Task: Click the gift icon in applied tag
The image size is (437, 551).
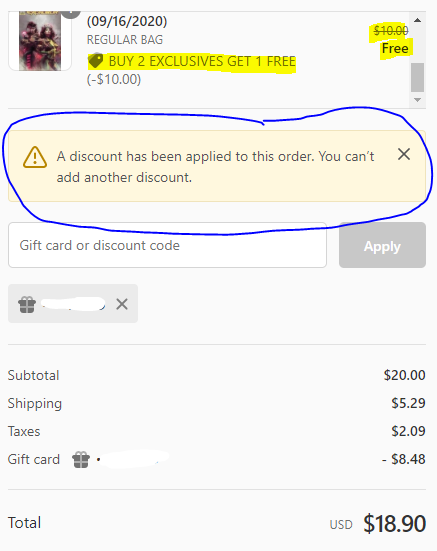Action: coord(27,304)
